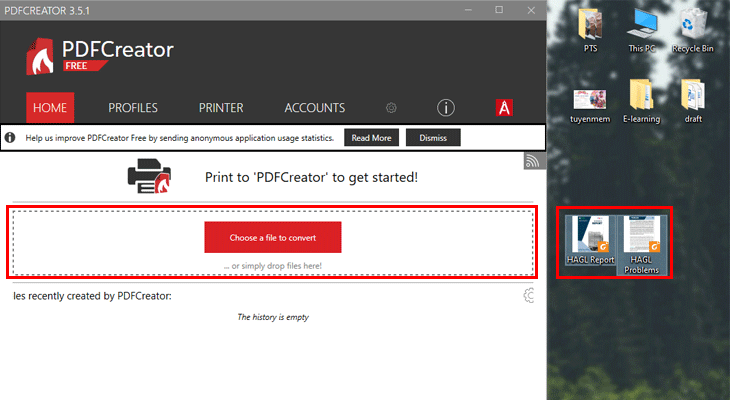This screenshot has width=730, height=400.
Task: Click the usage statistics info icon
Action: point(10,138)
